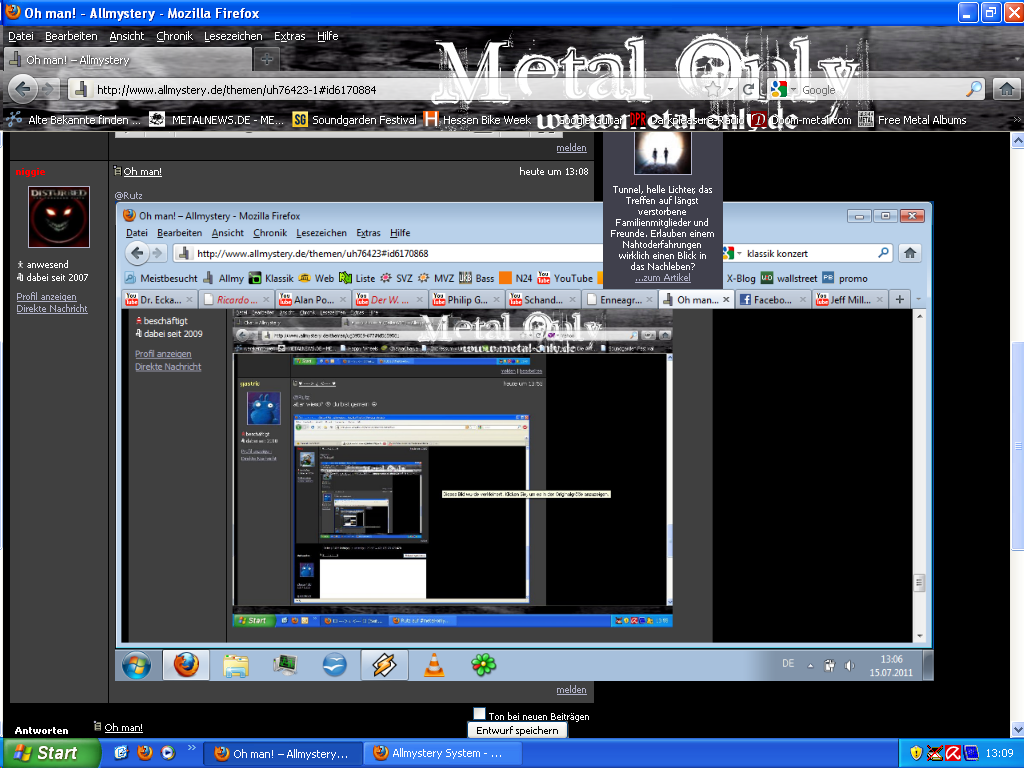
Task: Click Entwurf speichern button
Action: (517, 730)
